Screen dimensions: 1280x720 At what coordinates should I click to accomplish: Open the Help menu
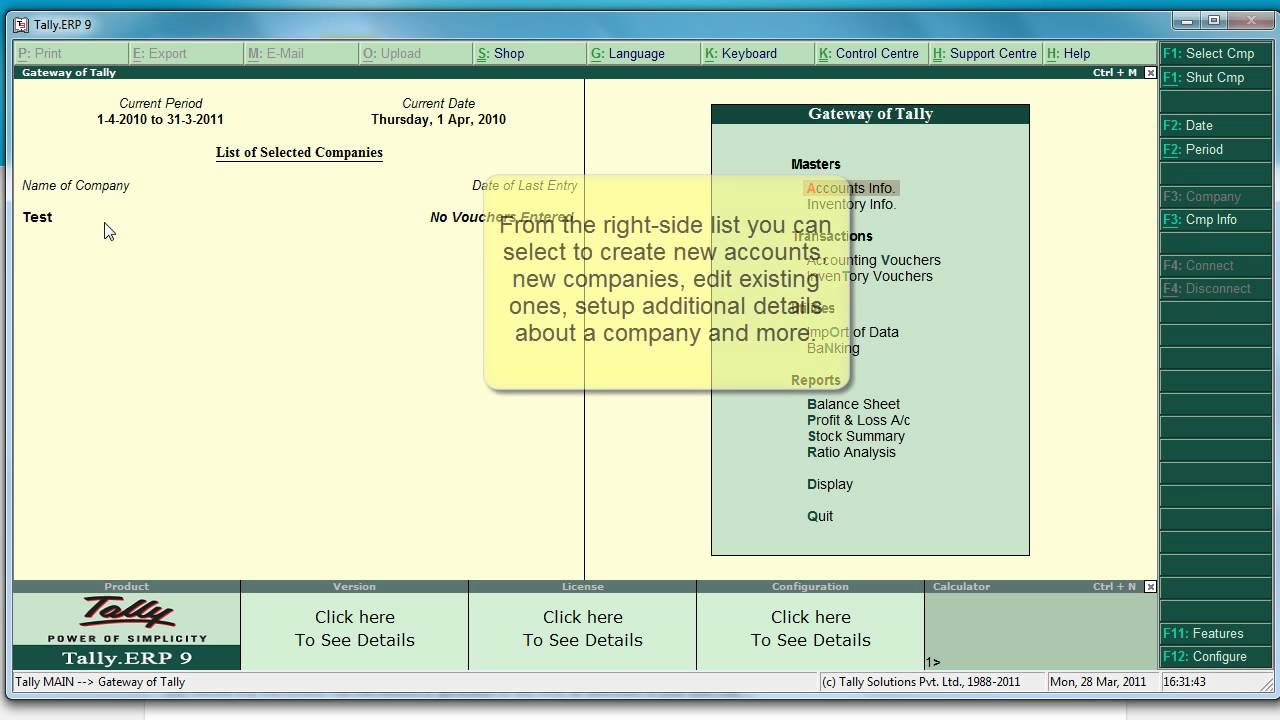(x=1099, y=54)
